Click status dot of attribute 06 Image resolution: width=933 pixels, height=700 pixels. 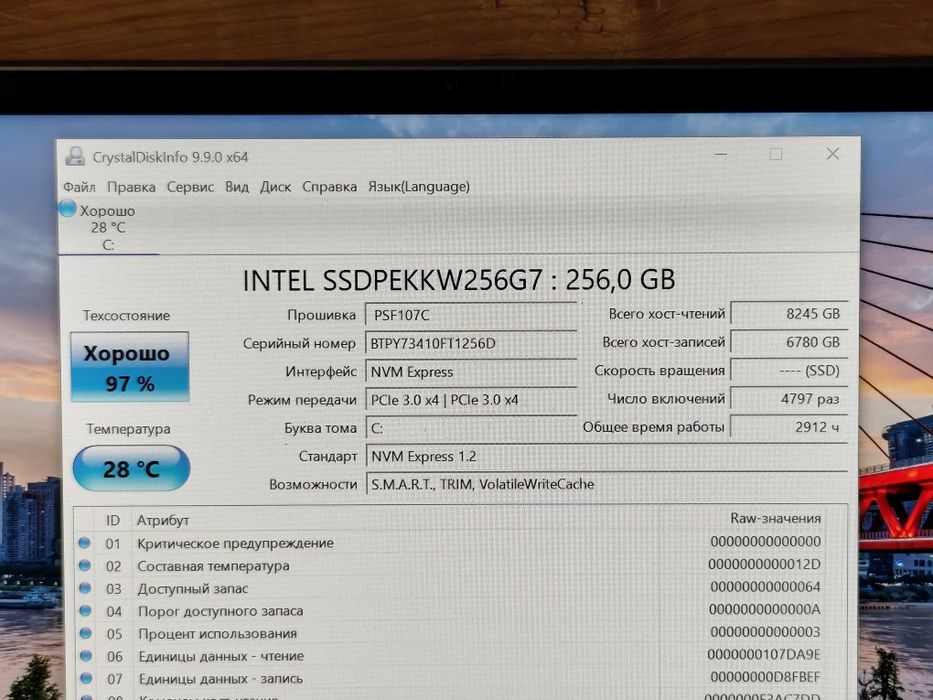point(86,655)
